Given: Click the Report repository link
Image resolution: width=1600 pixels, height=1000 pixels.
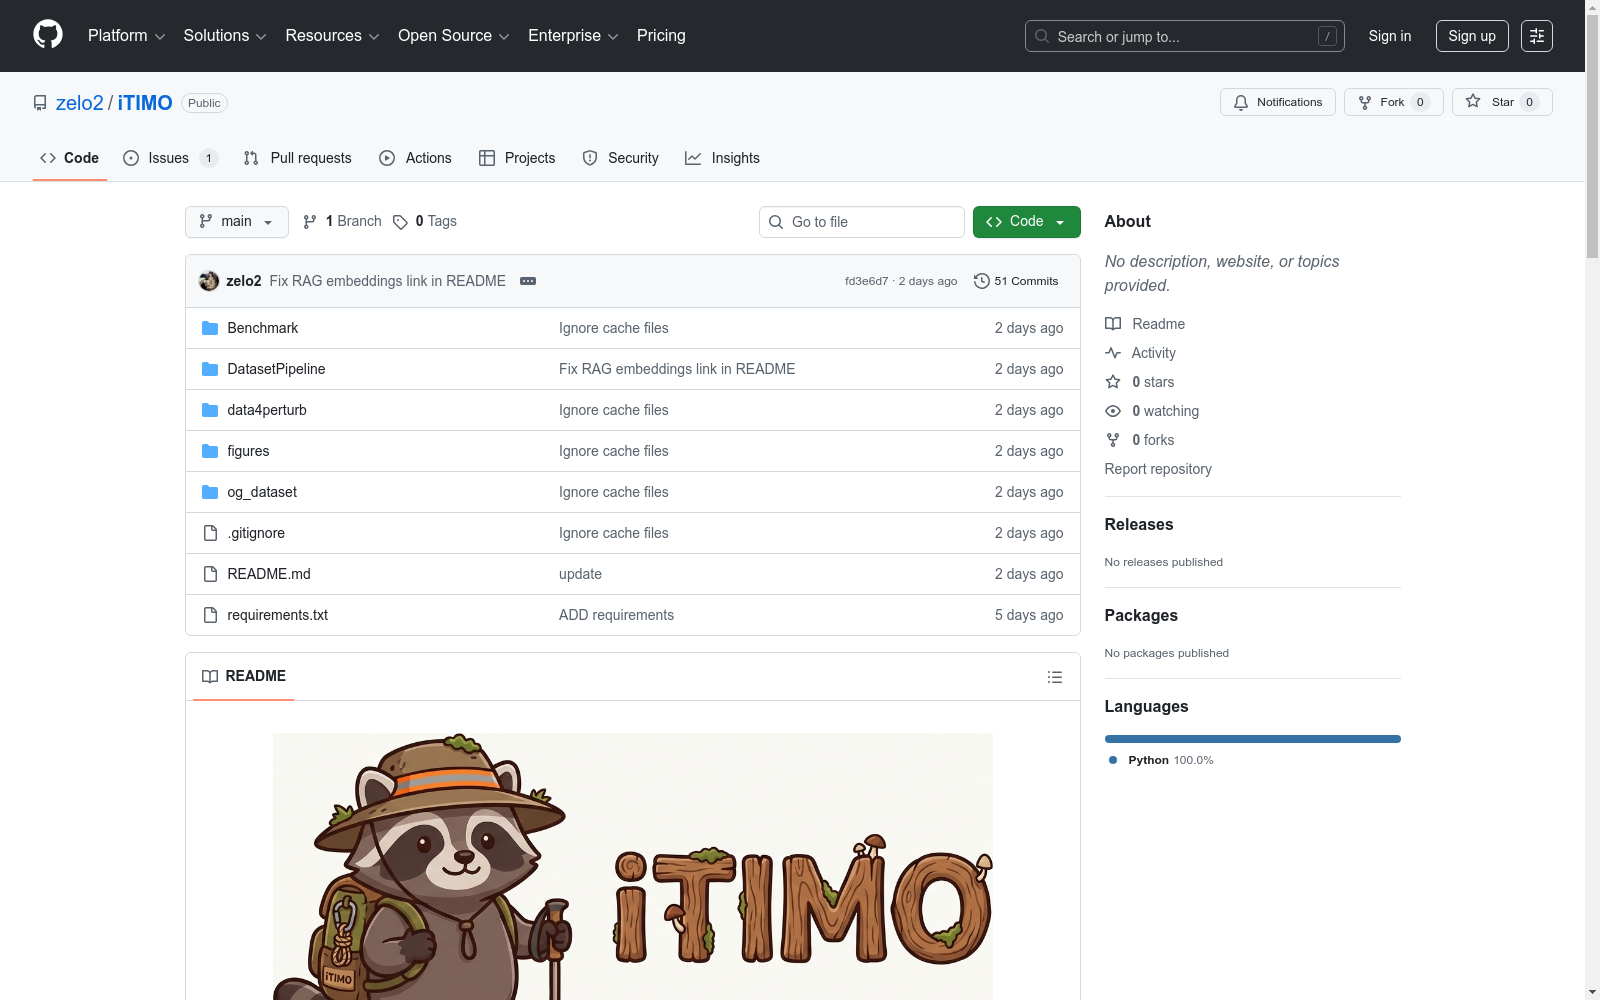Looking at the screenshot, I should click(1158, 469).
